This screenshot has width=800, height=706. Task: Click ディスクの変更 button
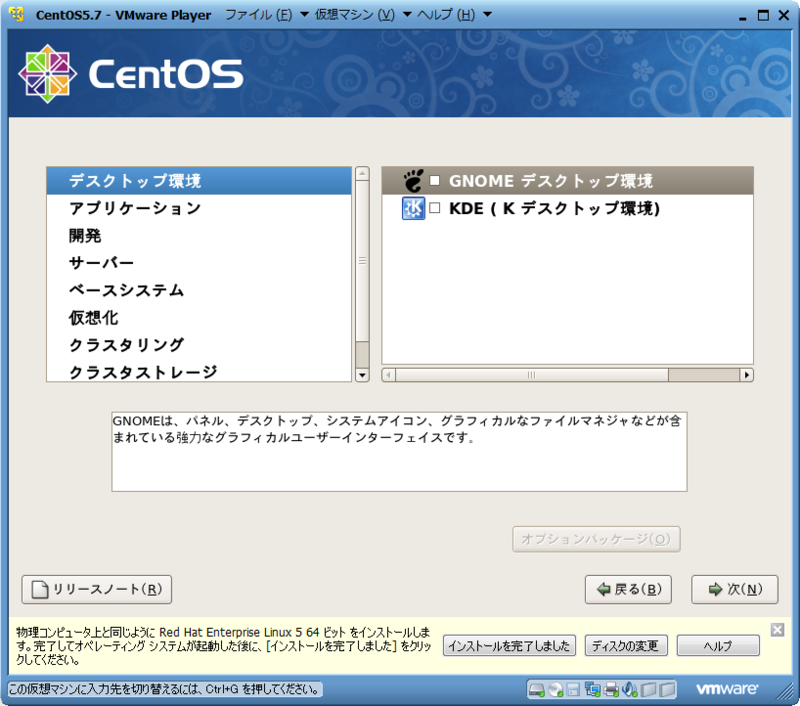tap(626, 646)
